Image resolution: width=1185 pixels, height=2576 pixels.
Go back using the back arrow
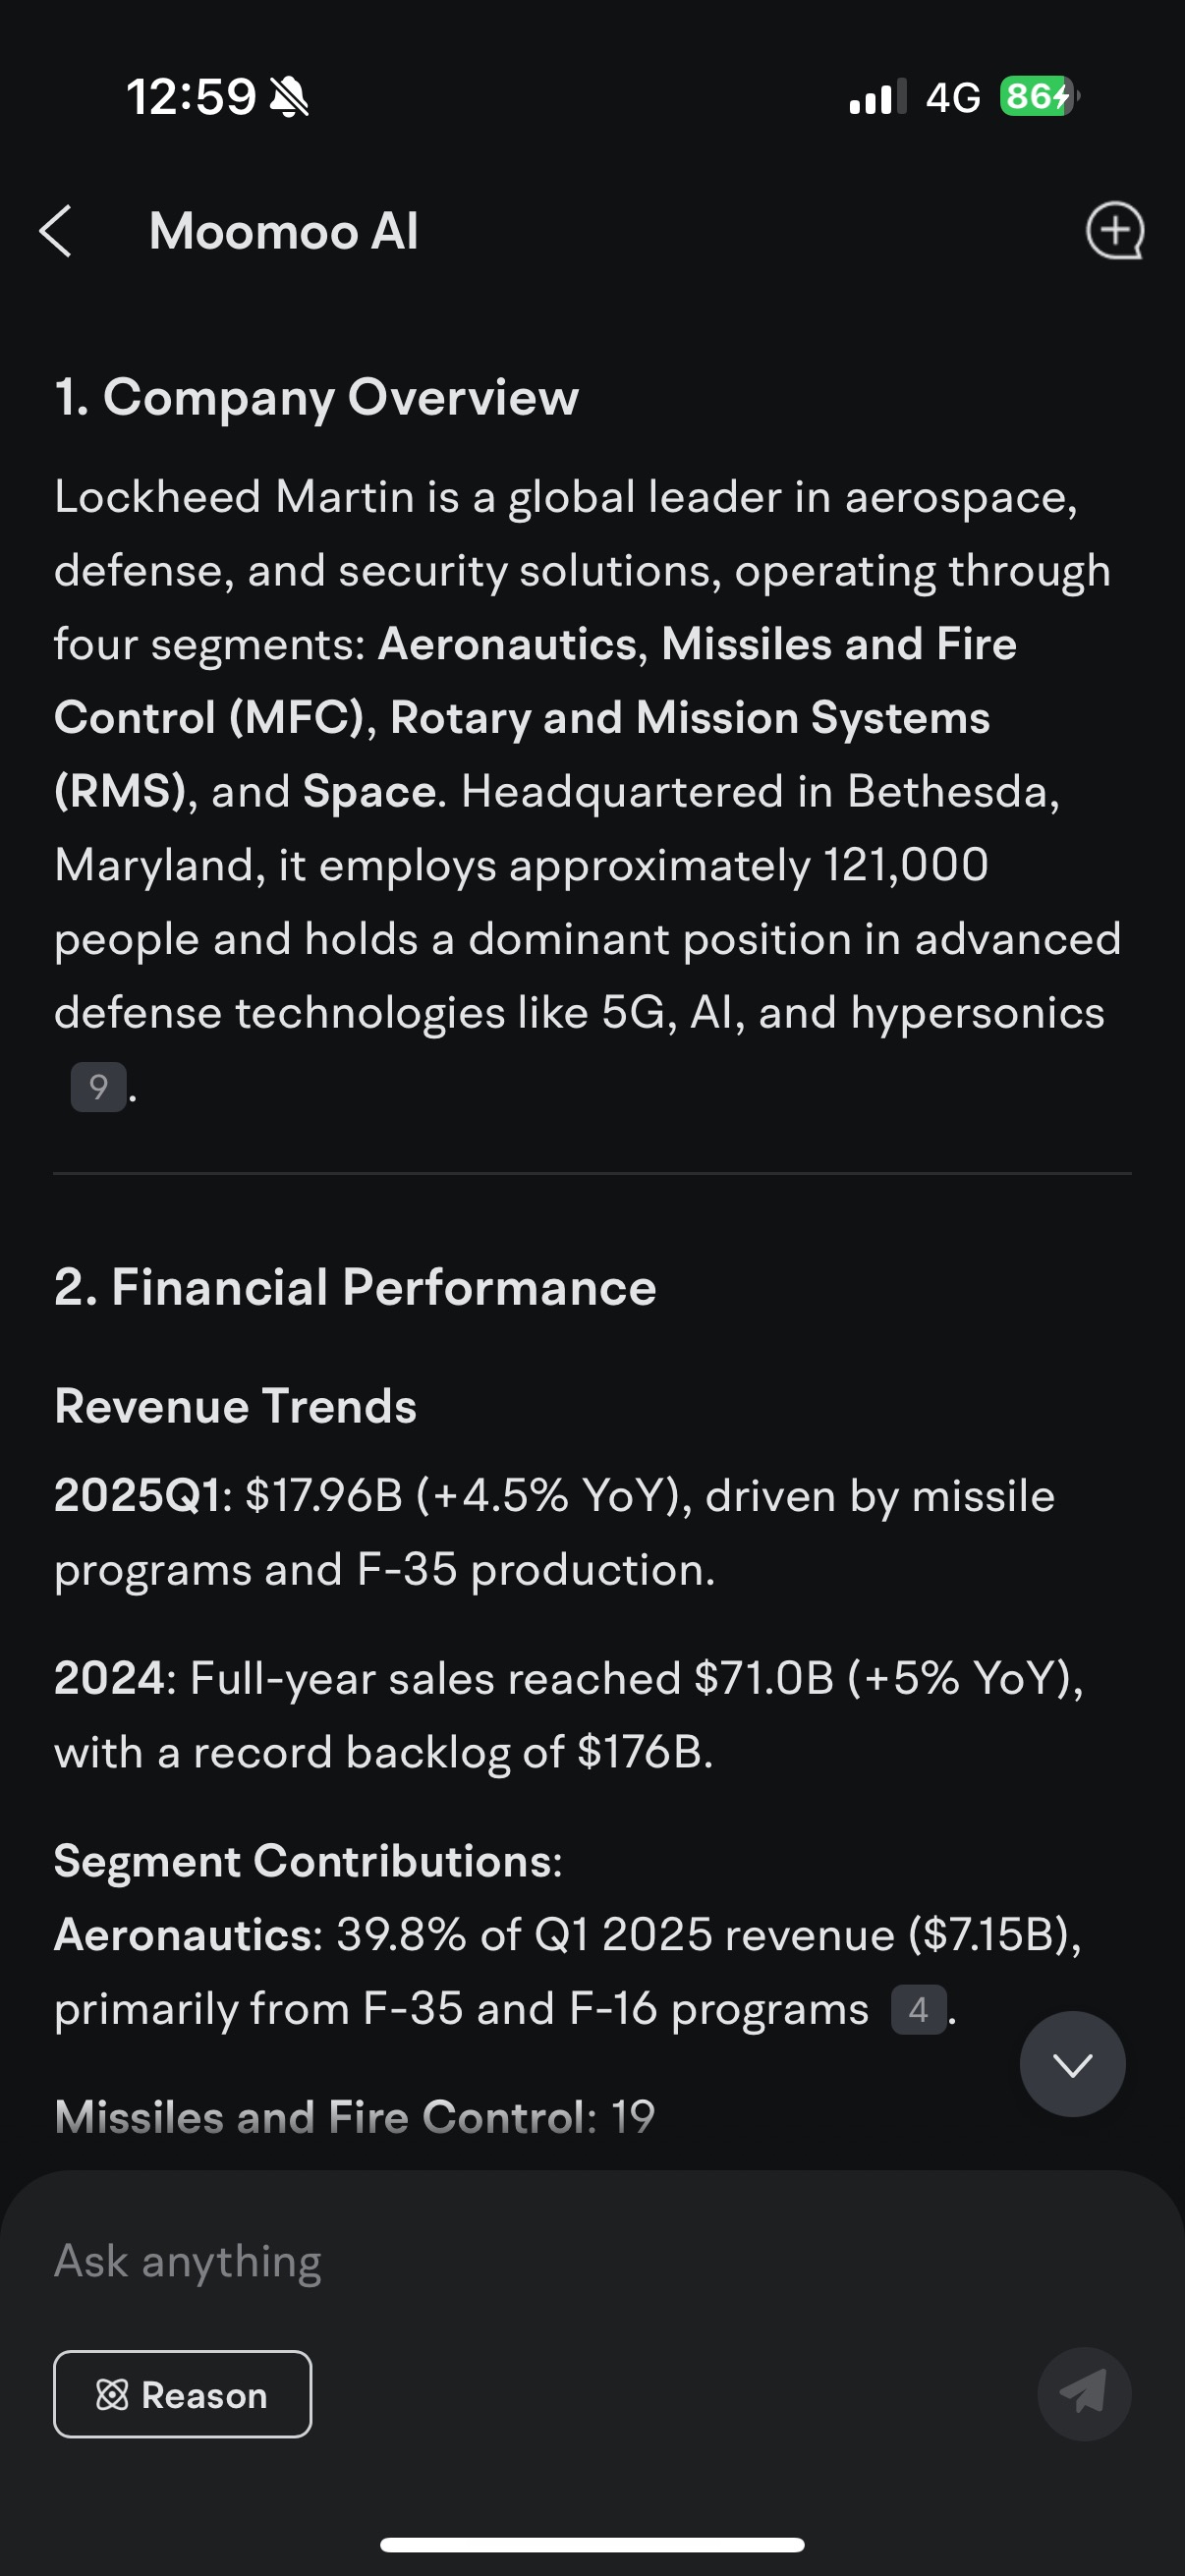pyautogui.click(x=56, y=231)
